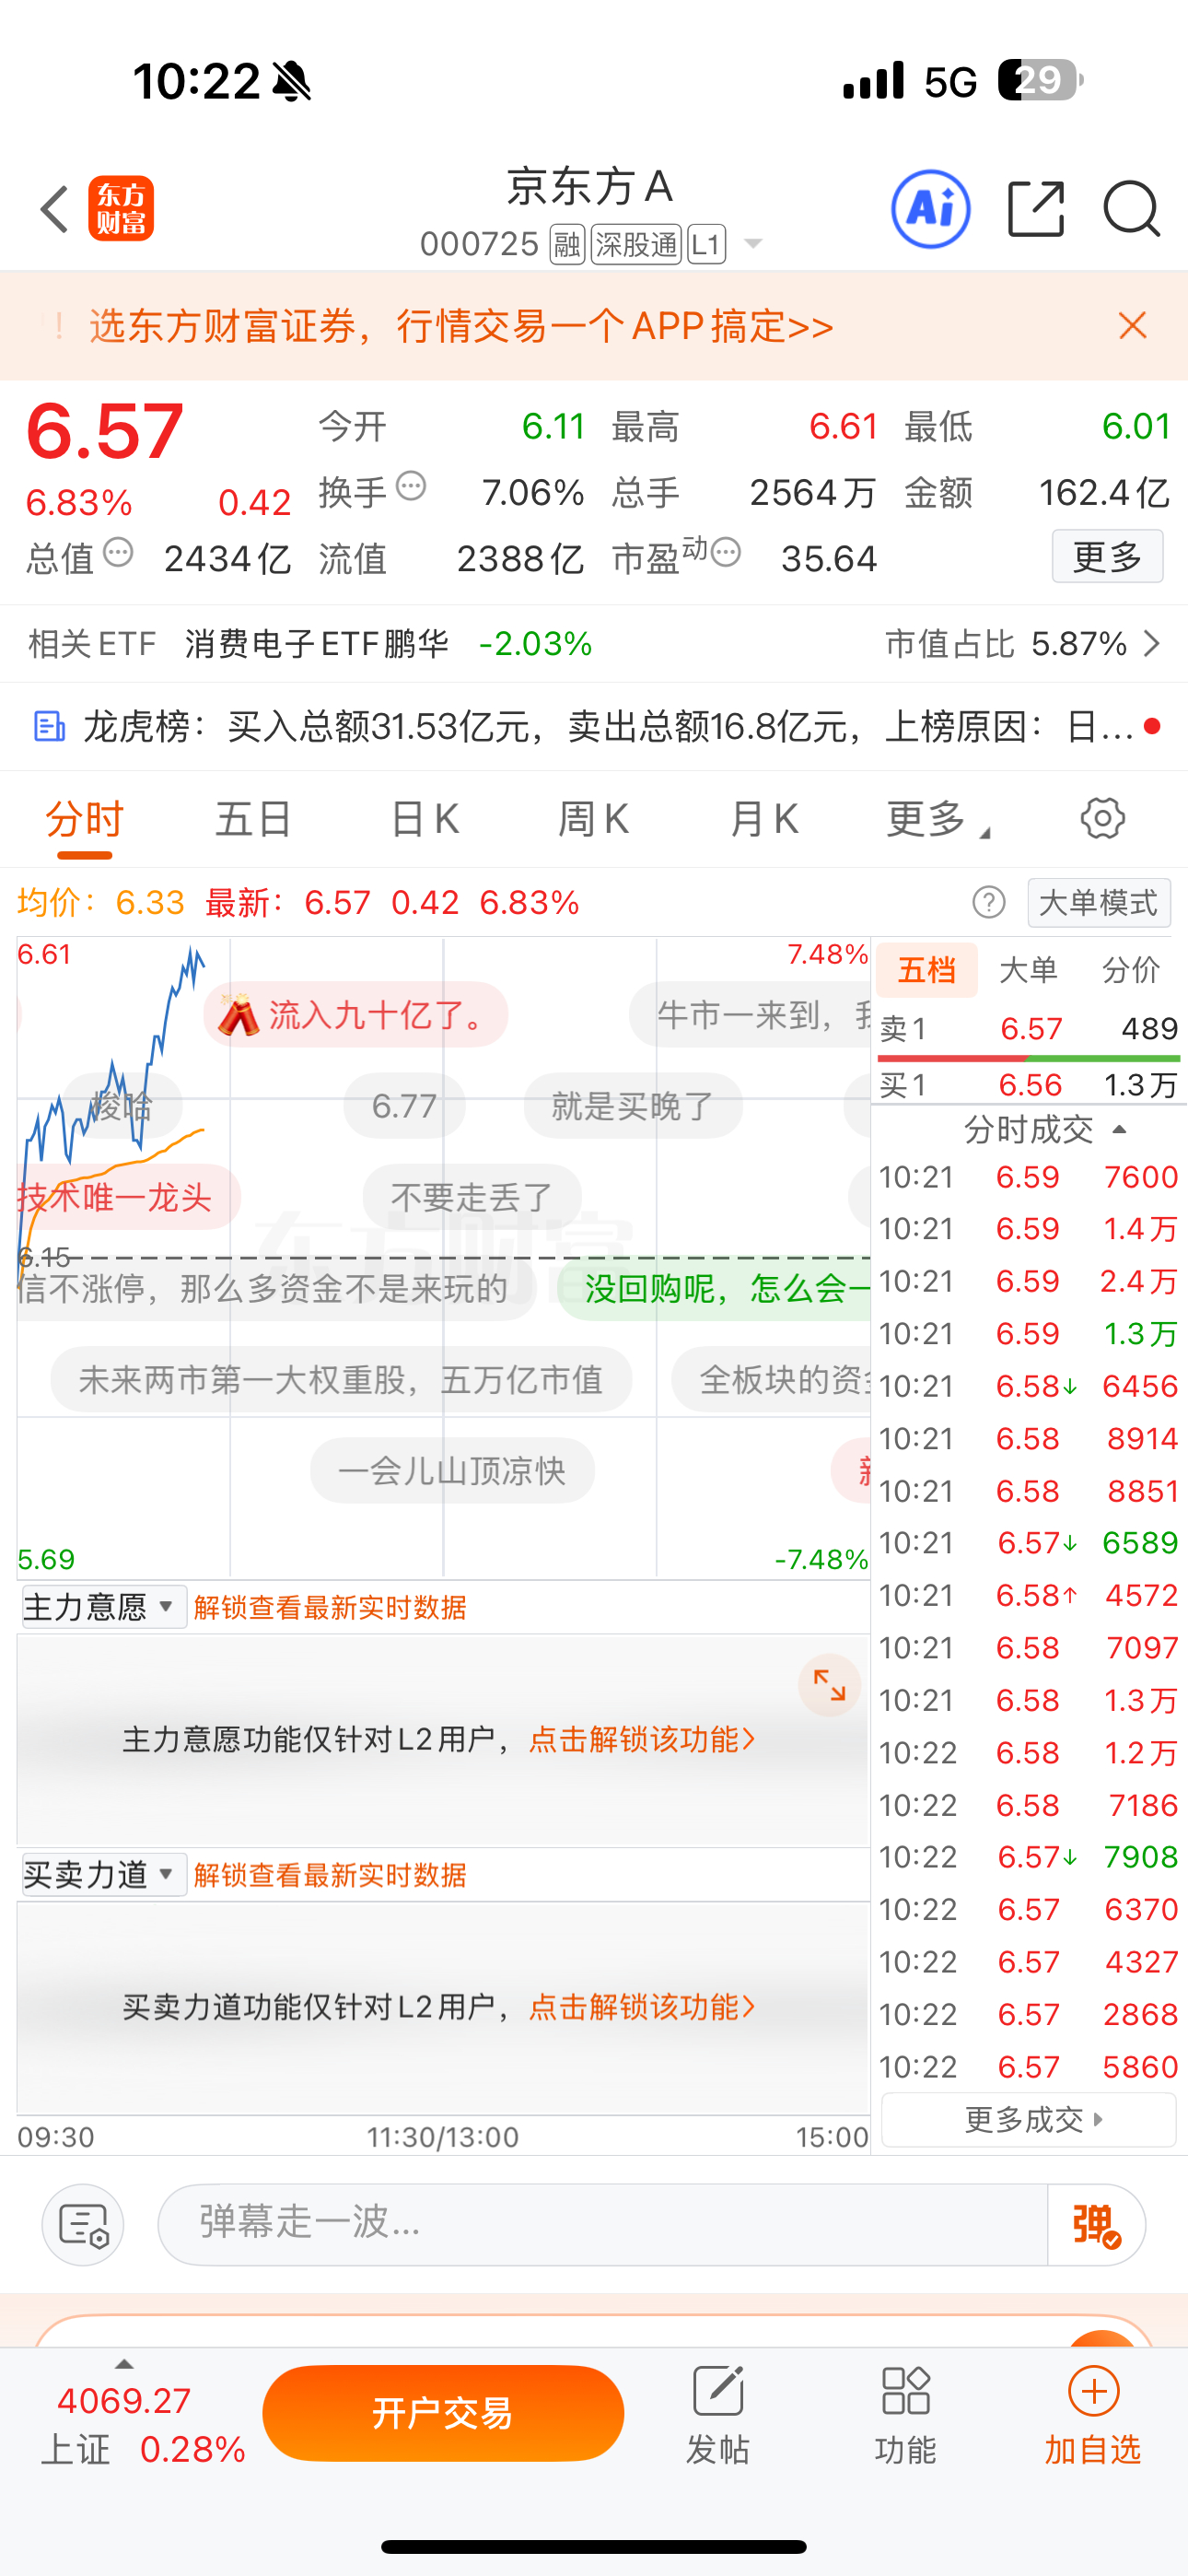This screenshot has height=2576, width=1188.
Task: Open the 东方财富 logo icon
Action: pos(121,209)
